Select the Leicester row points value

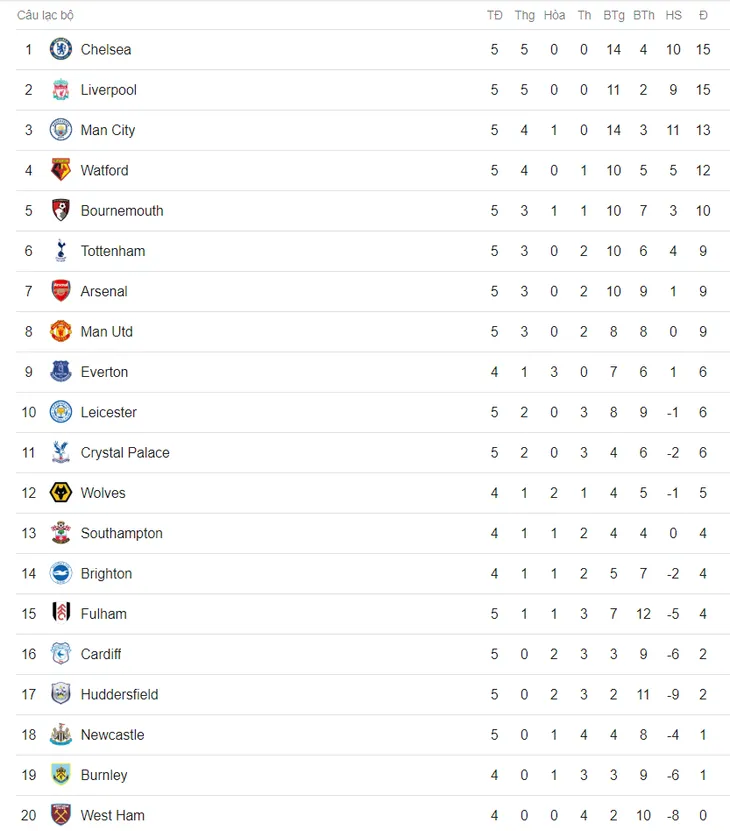703,412
